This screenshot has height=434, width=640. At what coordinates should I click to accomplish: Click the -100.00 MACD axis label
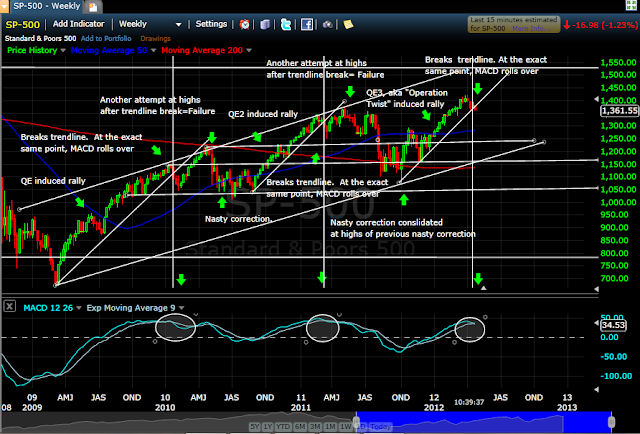tap(616, 376)
